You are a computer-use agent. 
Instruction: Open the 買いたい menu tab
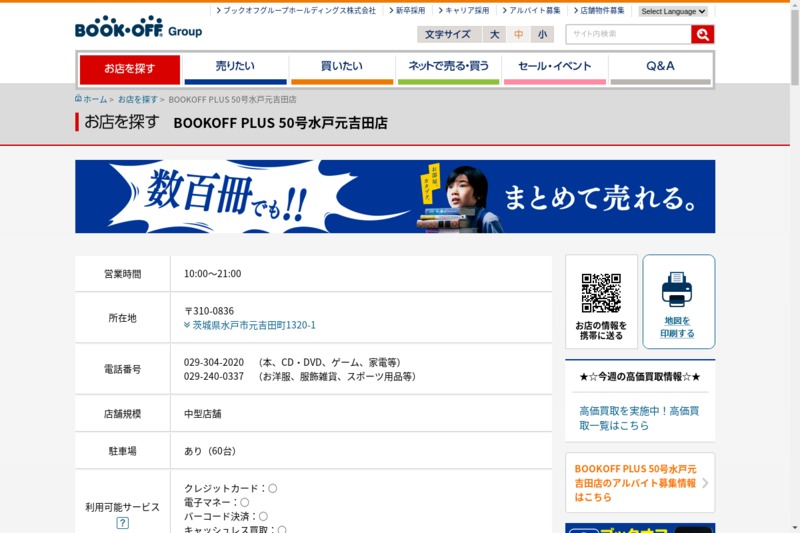point(342,69)
